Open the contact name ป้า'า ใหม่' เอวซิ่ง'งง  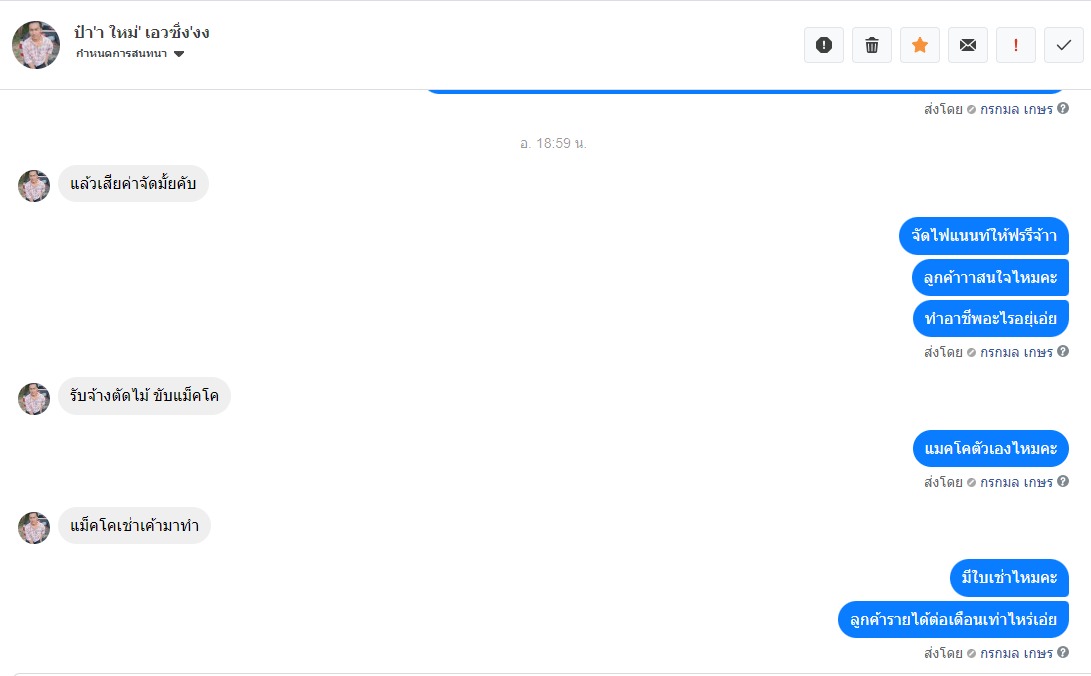[142, 32]
